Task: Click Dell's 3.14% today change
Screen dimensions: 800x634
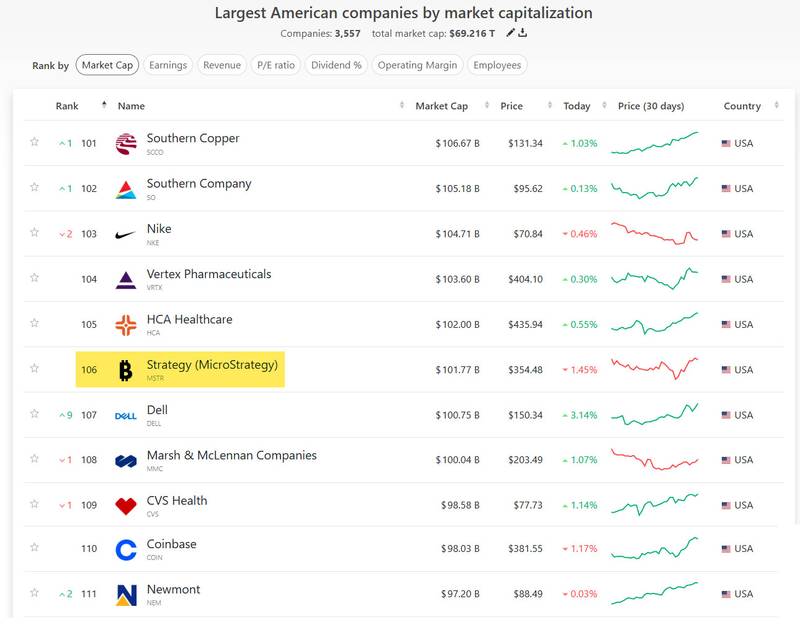Action: 580,415
